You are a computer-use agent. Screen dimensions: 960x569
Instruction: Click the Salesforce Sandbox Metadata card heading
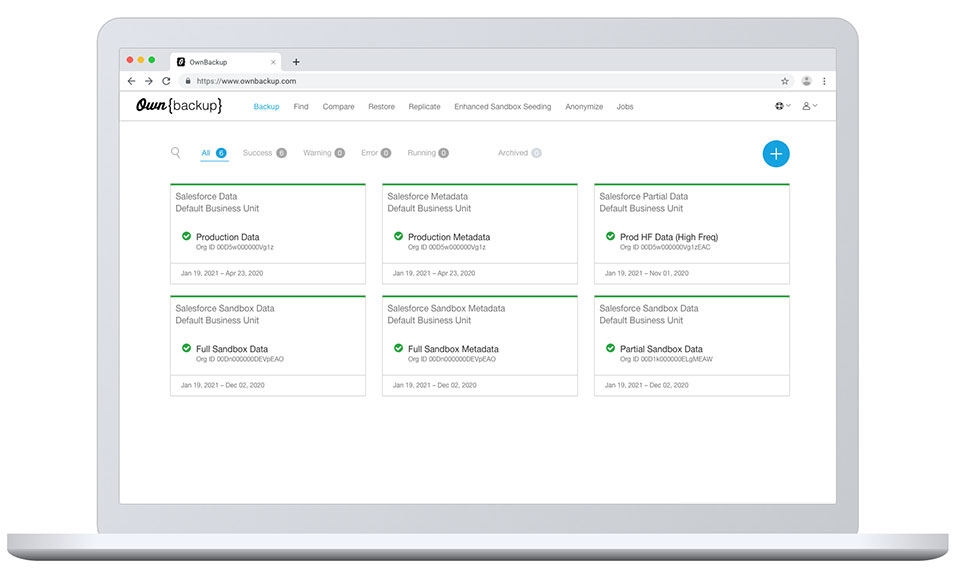(446, 309)
